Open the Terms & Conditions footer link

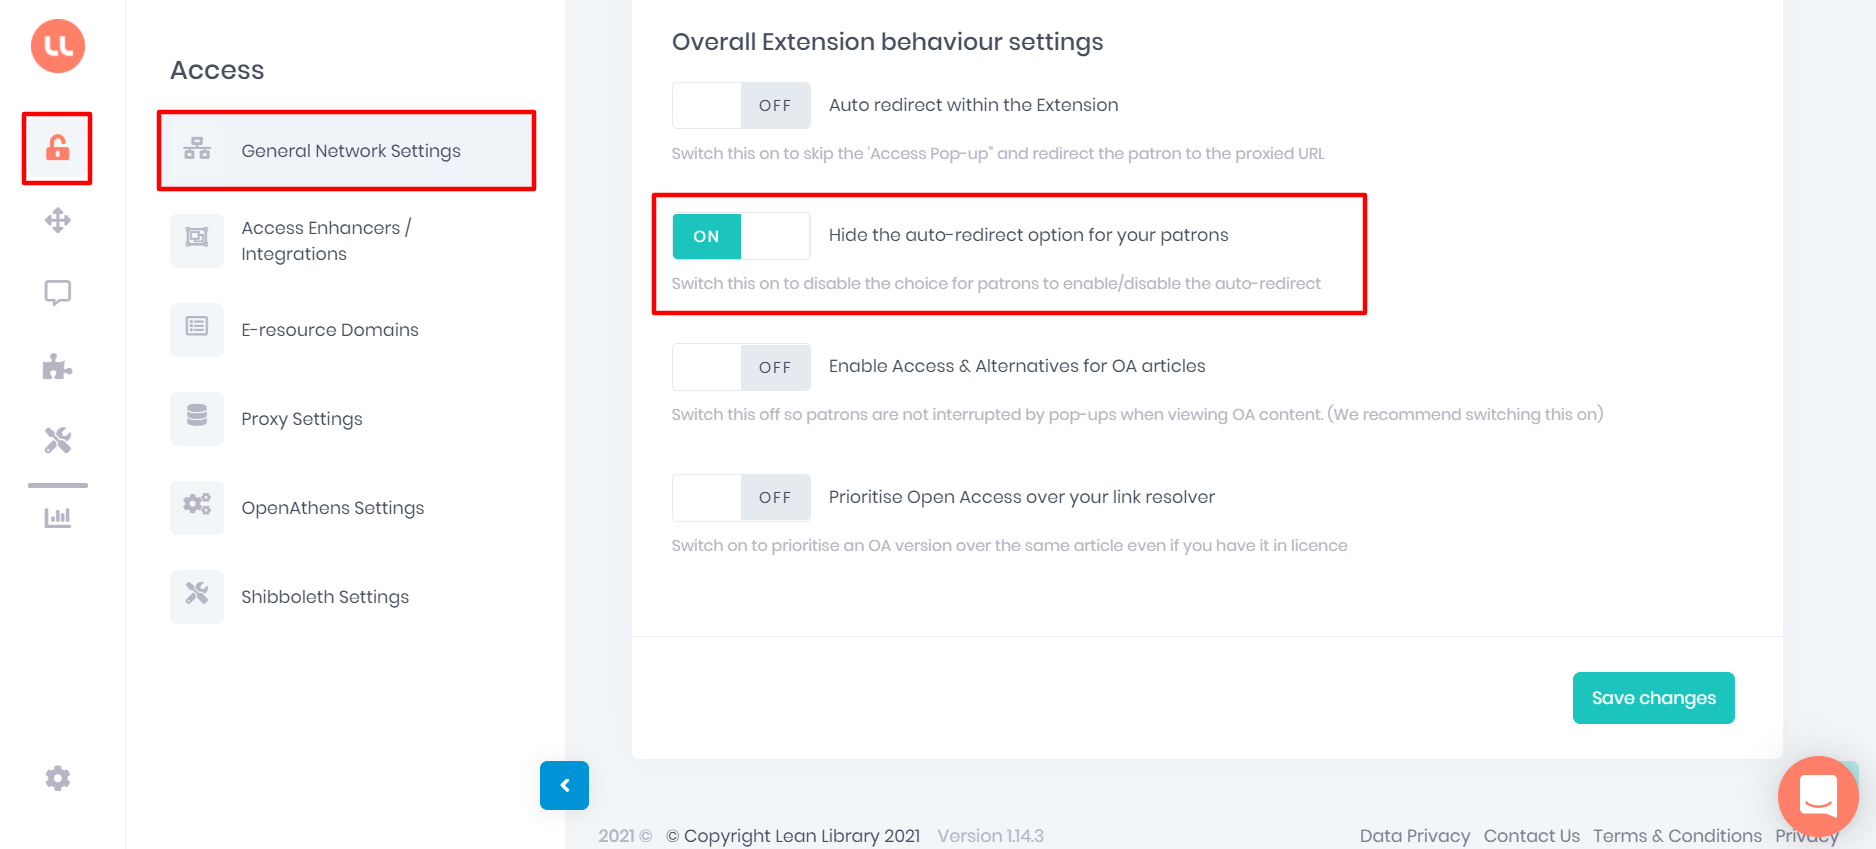(1677, 836)
